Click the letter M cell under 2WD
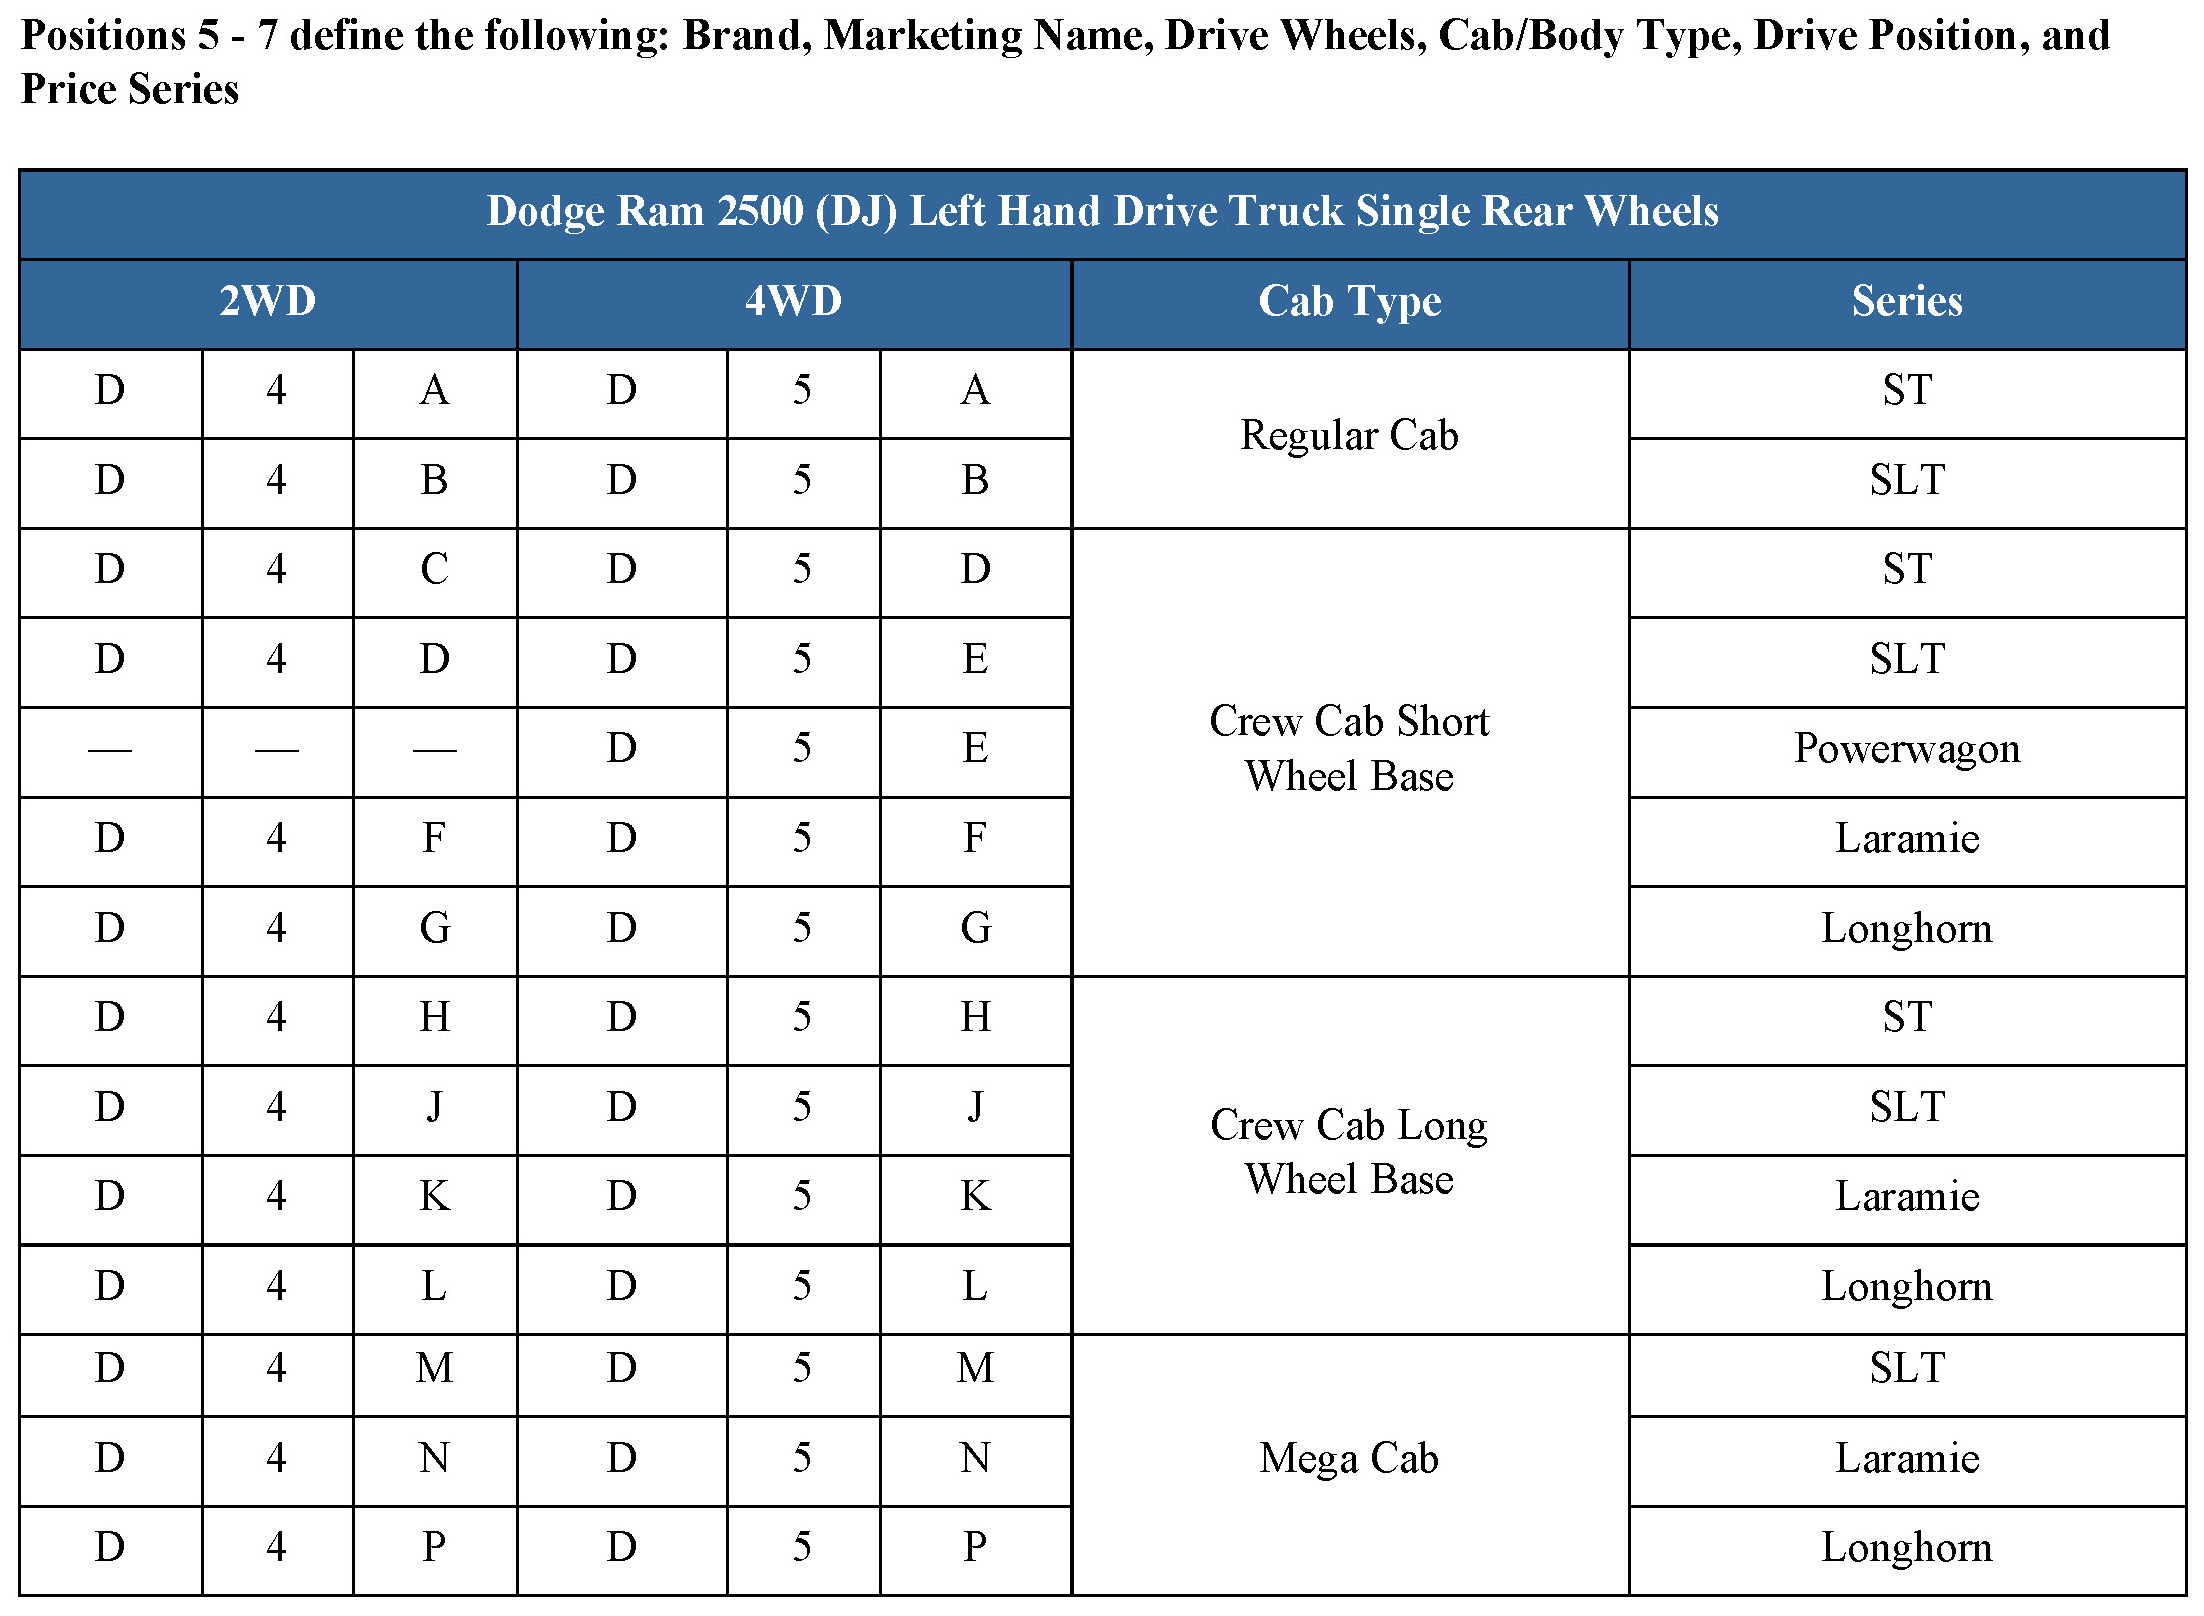The image size is (2204, 1616). coord(434,1369)
